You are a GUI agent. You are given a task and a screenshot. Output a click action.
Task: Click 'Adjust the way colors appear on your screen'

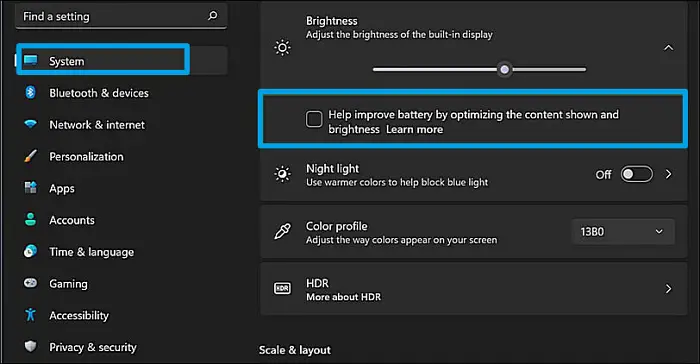click(x=401, y=240)
